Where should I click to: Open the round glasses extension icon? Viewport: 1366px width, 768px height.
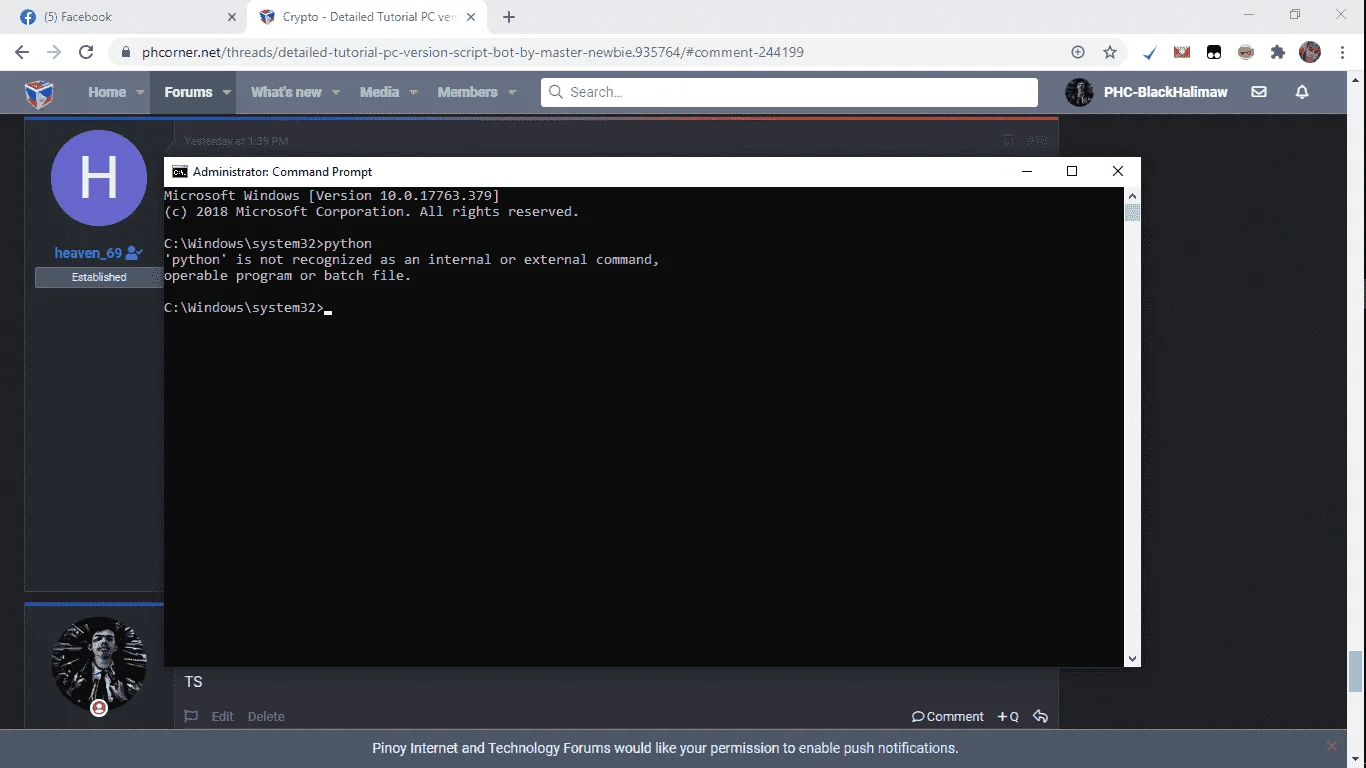click(1246, 52)
